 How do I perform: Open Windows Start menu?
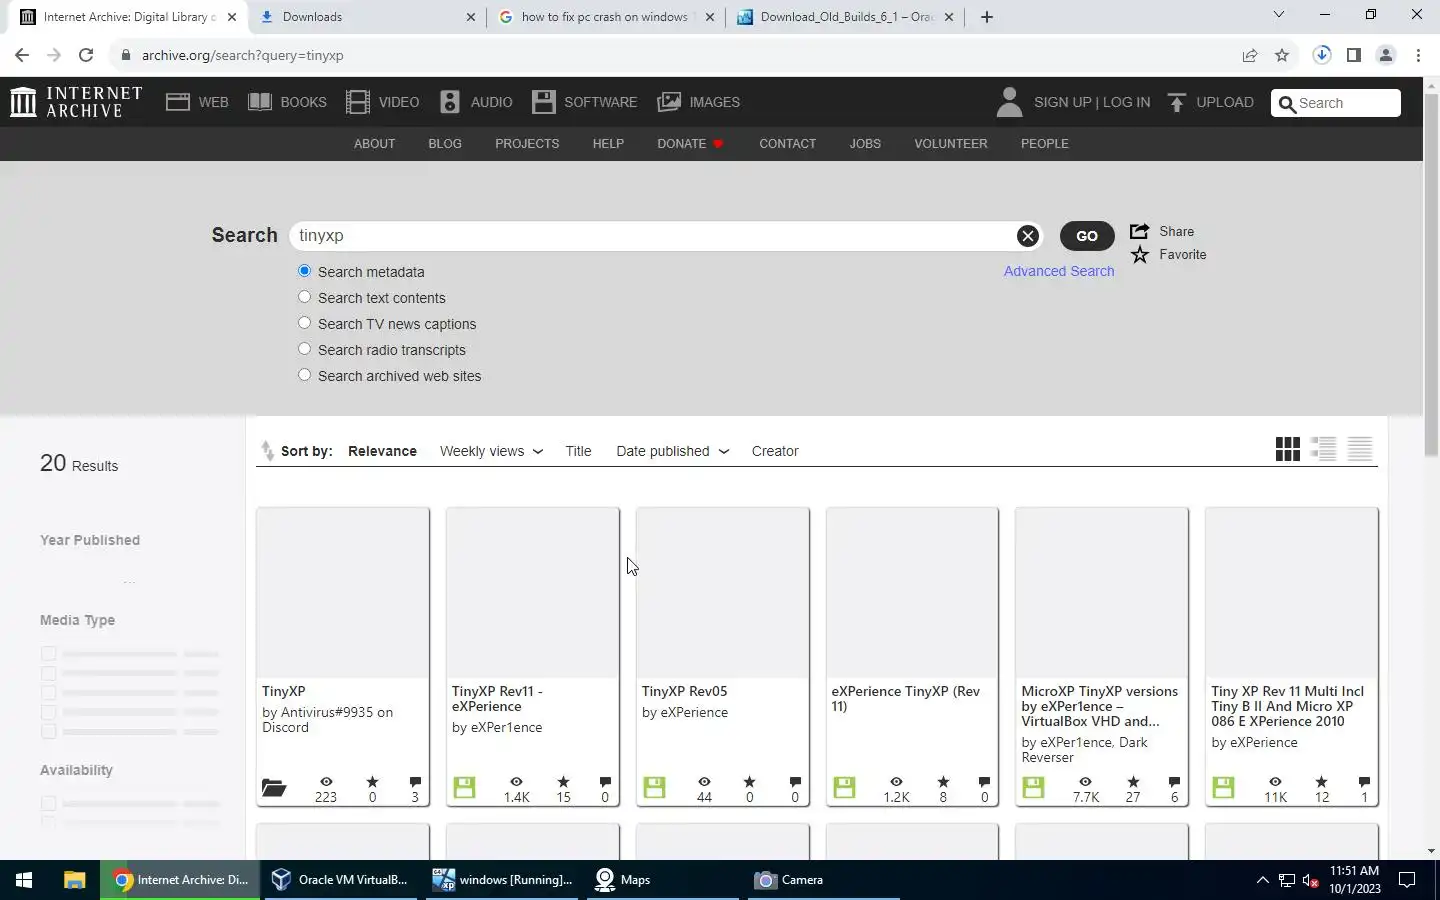pos(24,880)
